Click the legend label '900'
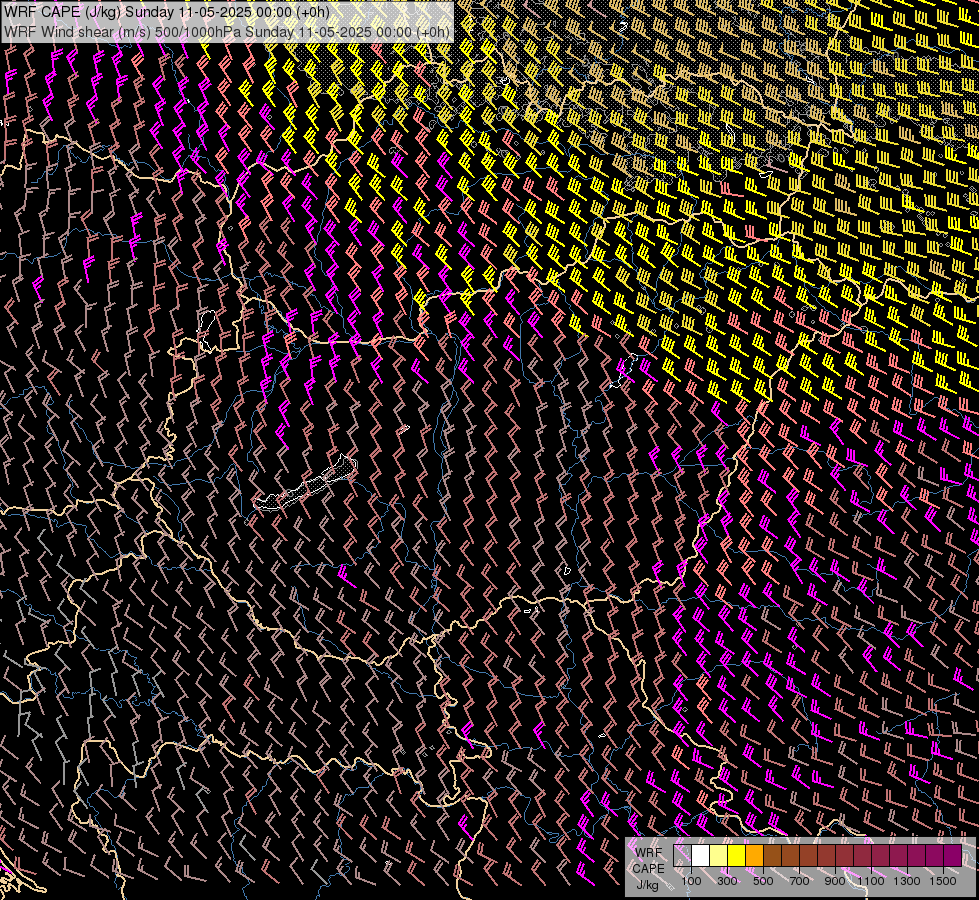Screen dimensions: 979x900 [835, 881]
